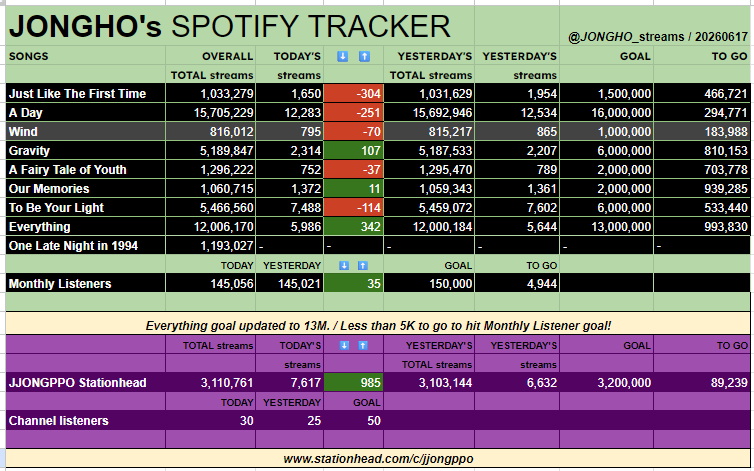Click the down arrow icon in Monthly Listeners header
Viewport: 754px width, 471px height.
tap(343, 266)
